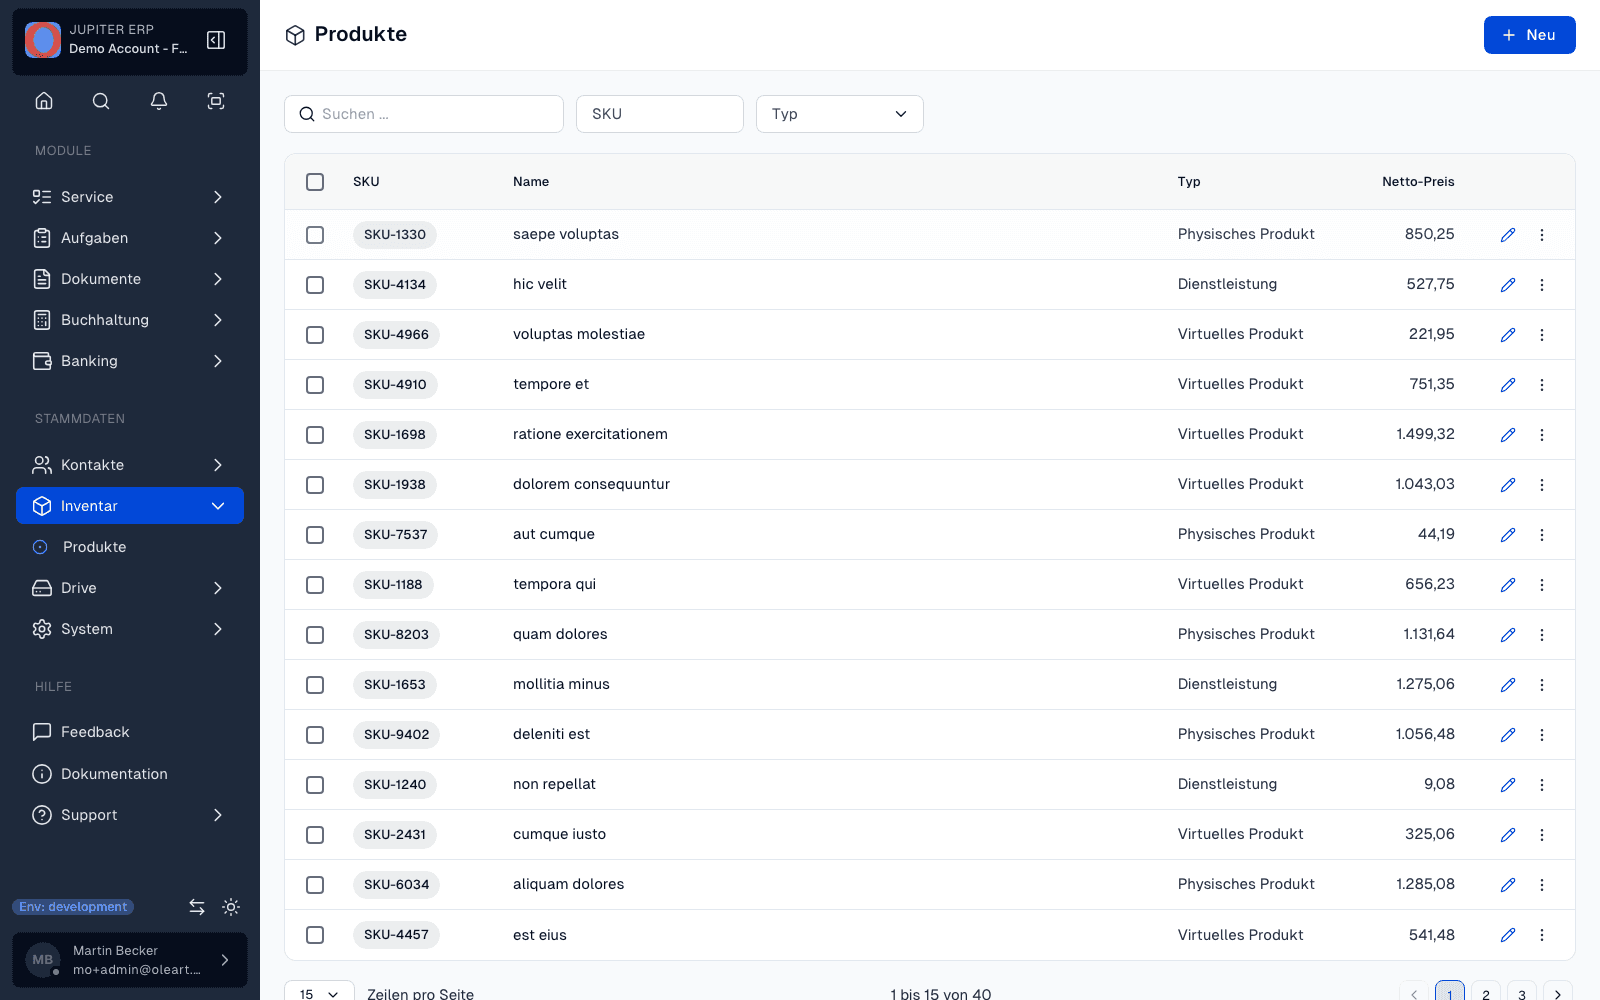Open the System menu item
1600x1000 pixels.
click(130, 629)
